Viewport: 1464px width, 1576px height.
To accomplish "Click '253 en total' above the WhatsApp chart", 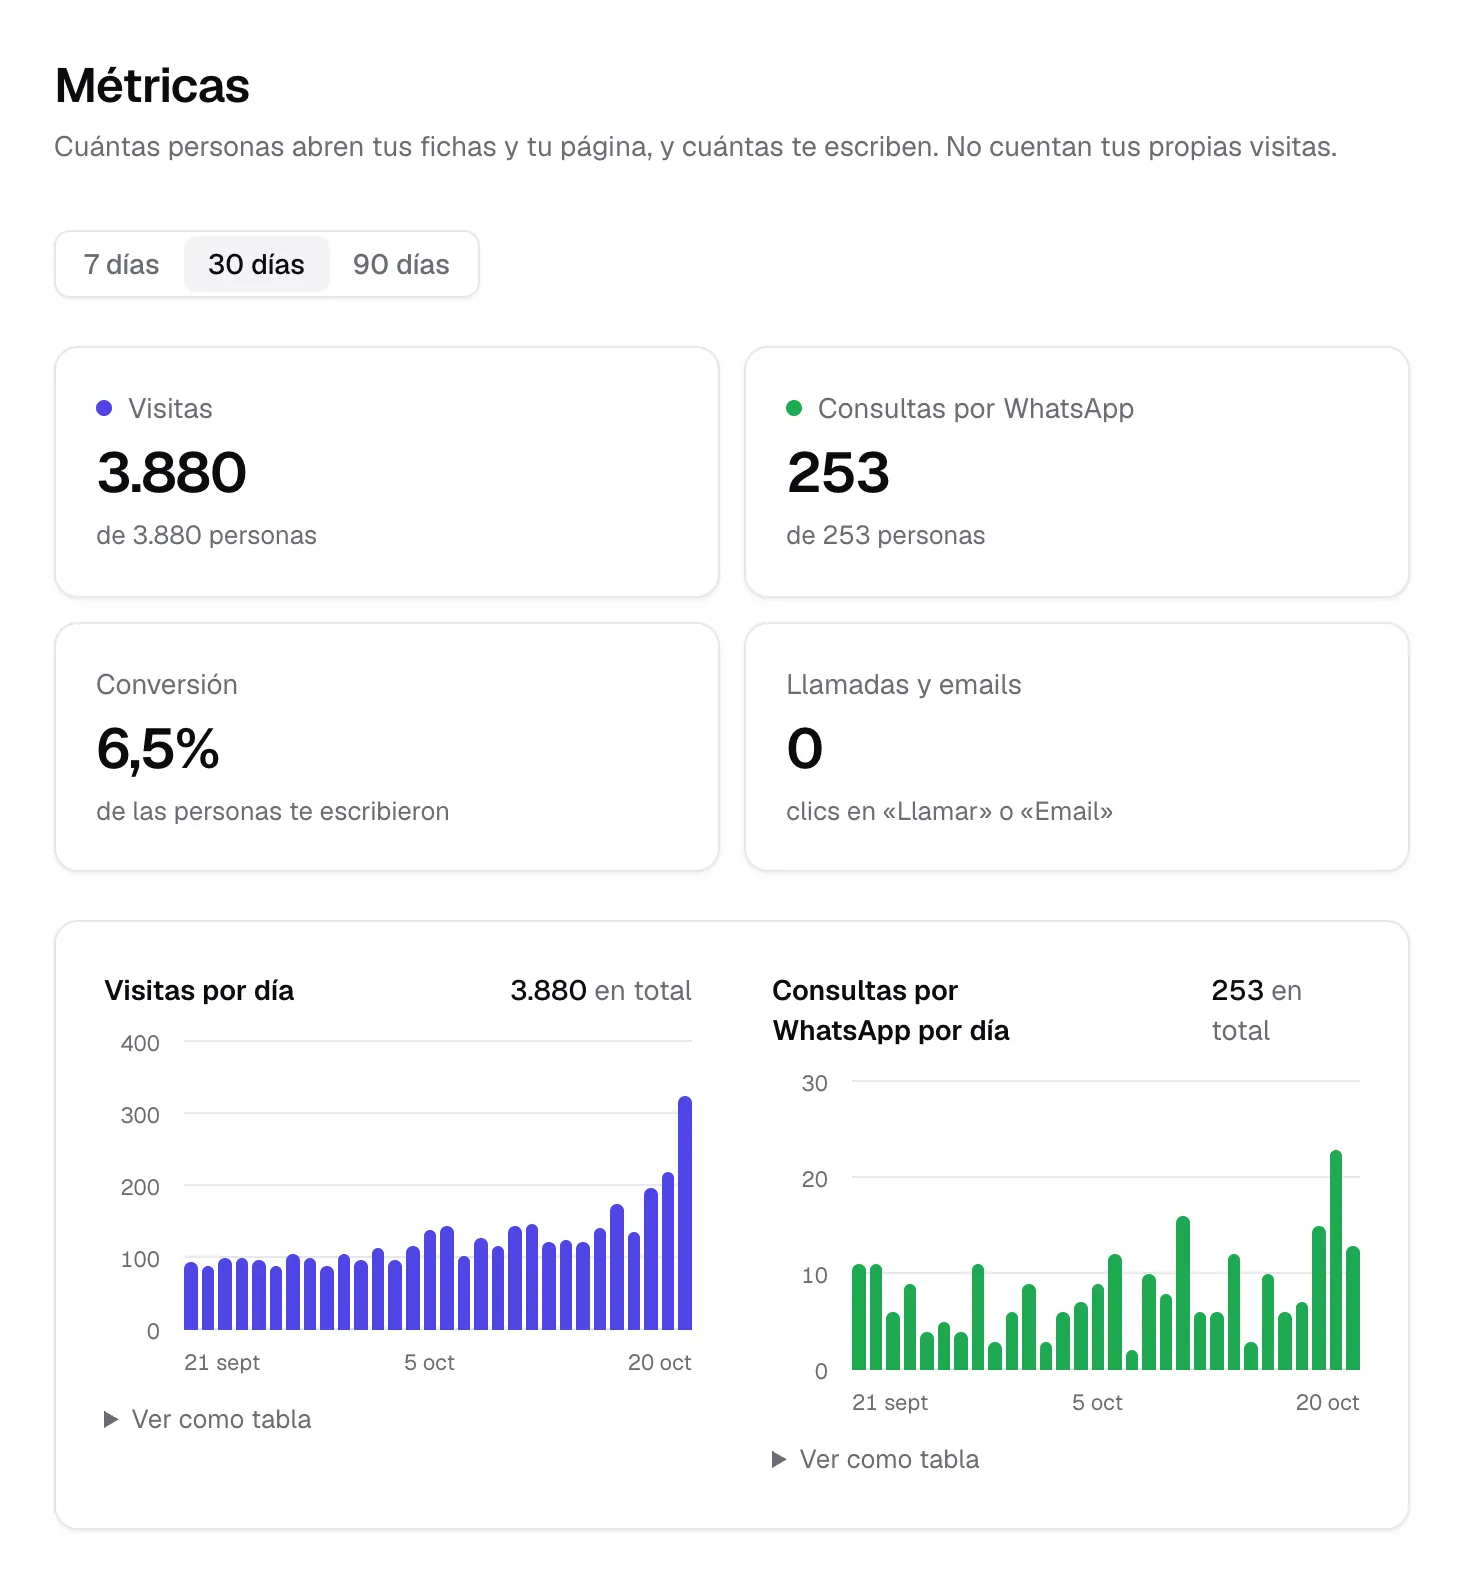I will tap(1256, 1010).
